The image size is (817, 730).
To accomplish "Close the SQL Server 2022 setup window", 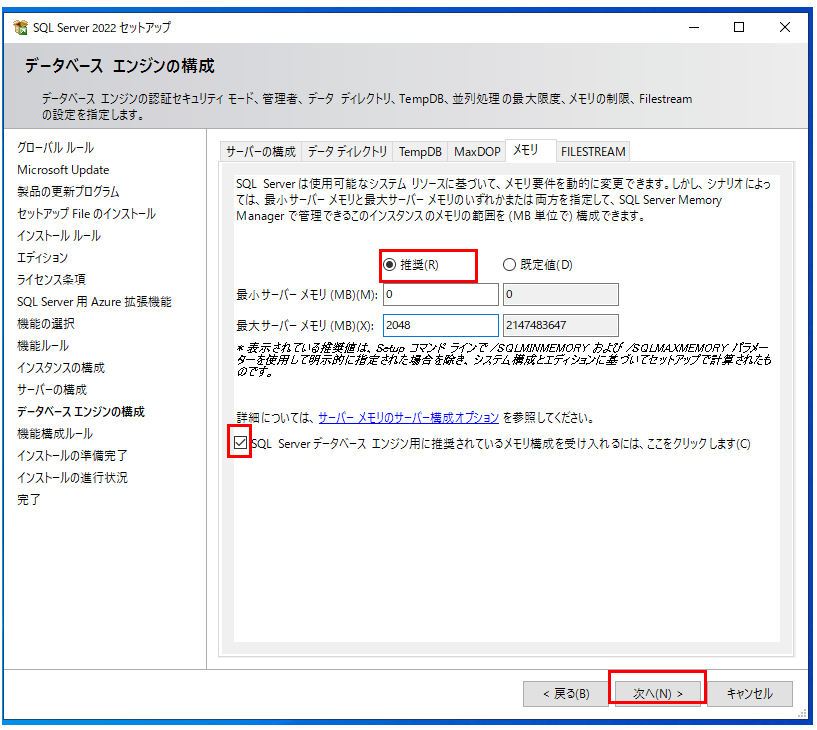I will click(x=785, y=27).
